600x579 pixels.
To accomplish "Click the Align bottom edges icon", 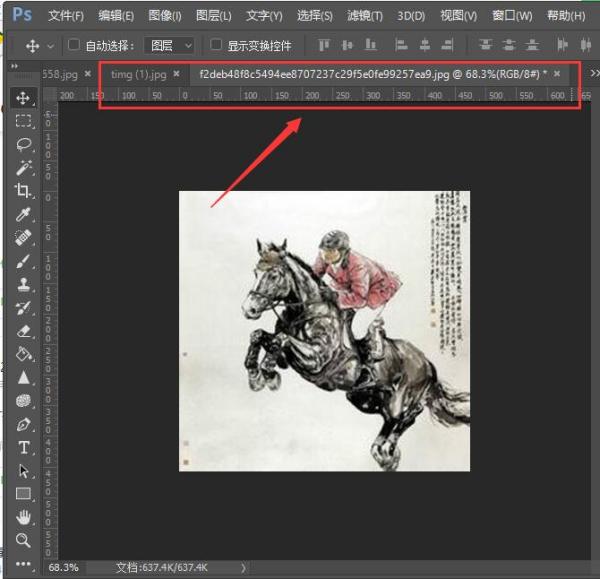I will coord(370,45).
